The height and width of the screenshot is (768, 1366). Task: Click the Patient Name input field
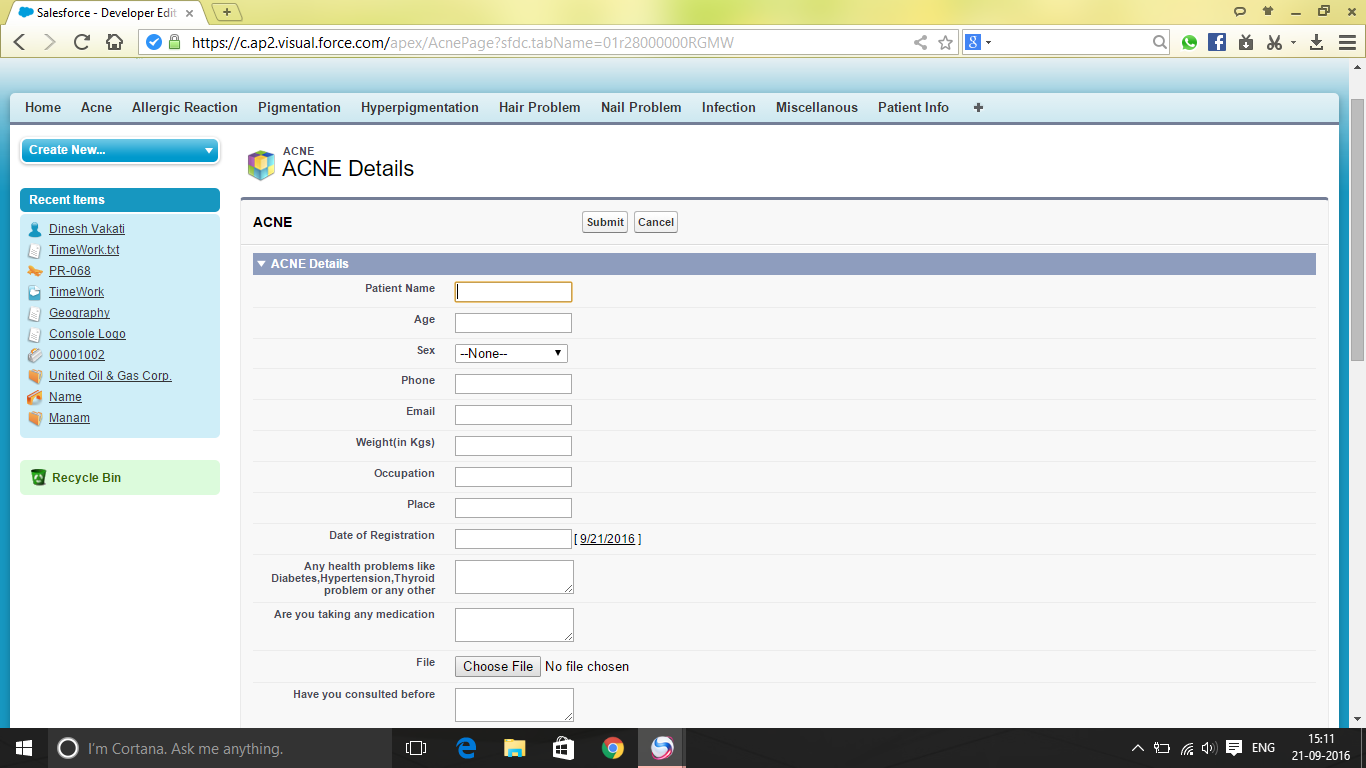[513, 292]
